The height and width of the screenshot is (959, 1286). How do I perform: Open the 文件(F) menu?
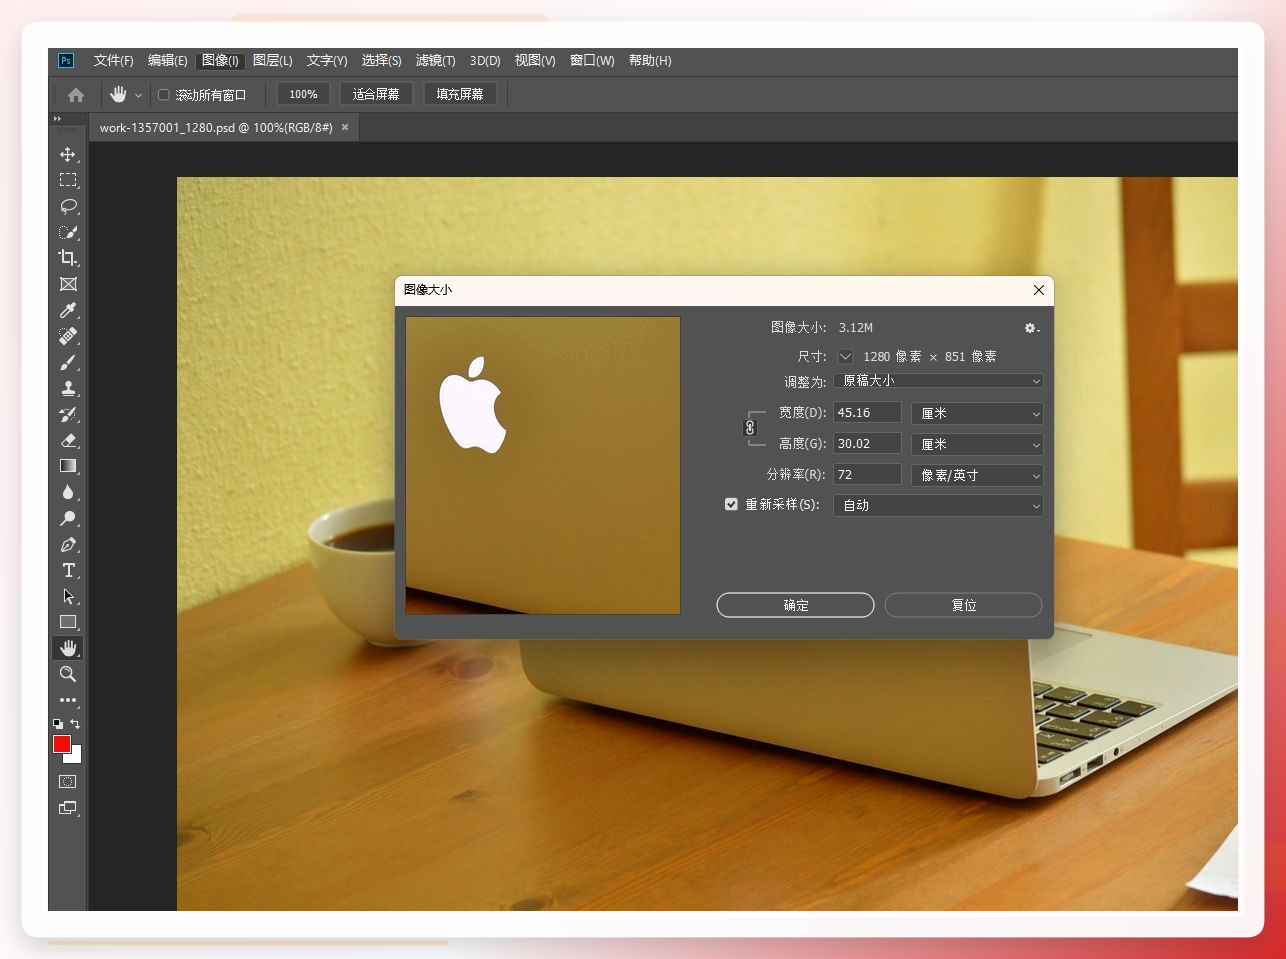coord(113,61)
